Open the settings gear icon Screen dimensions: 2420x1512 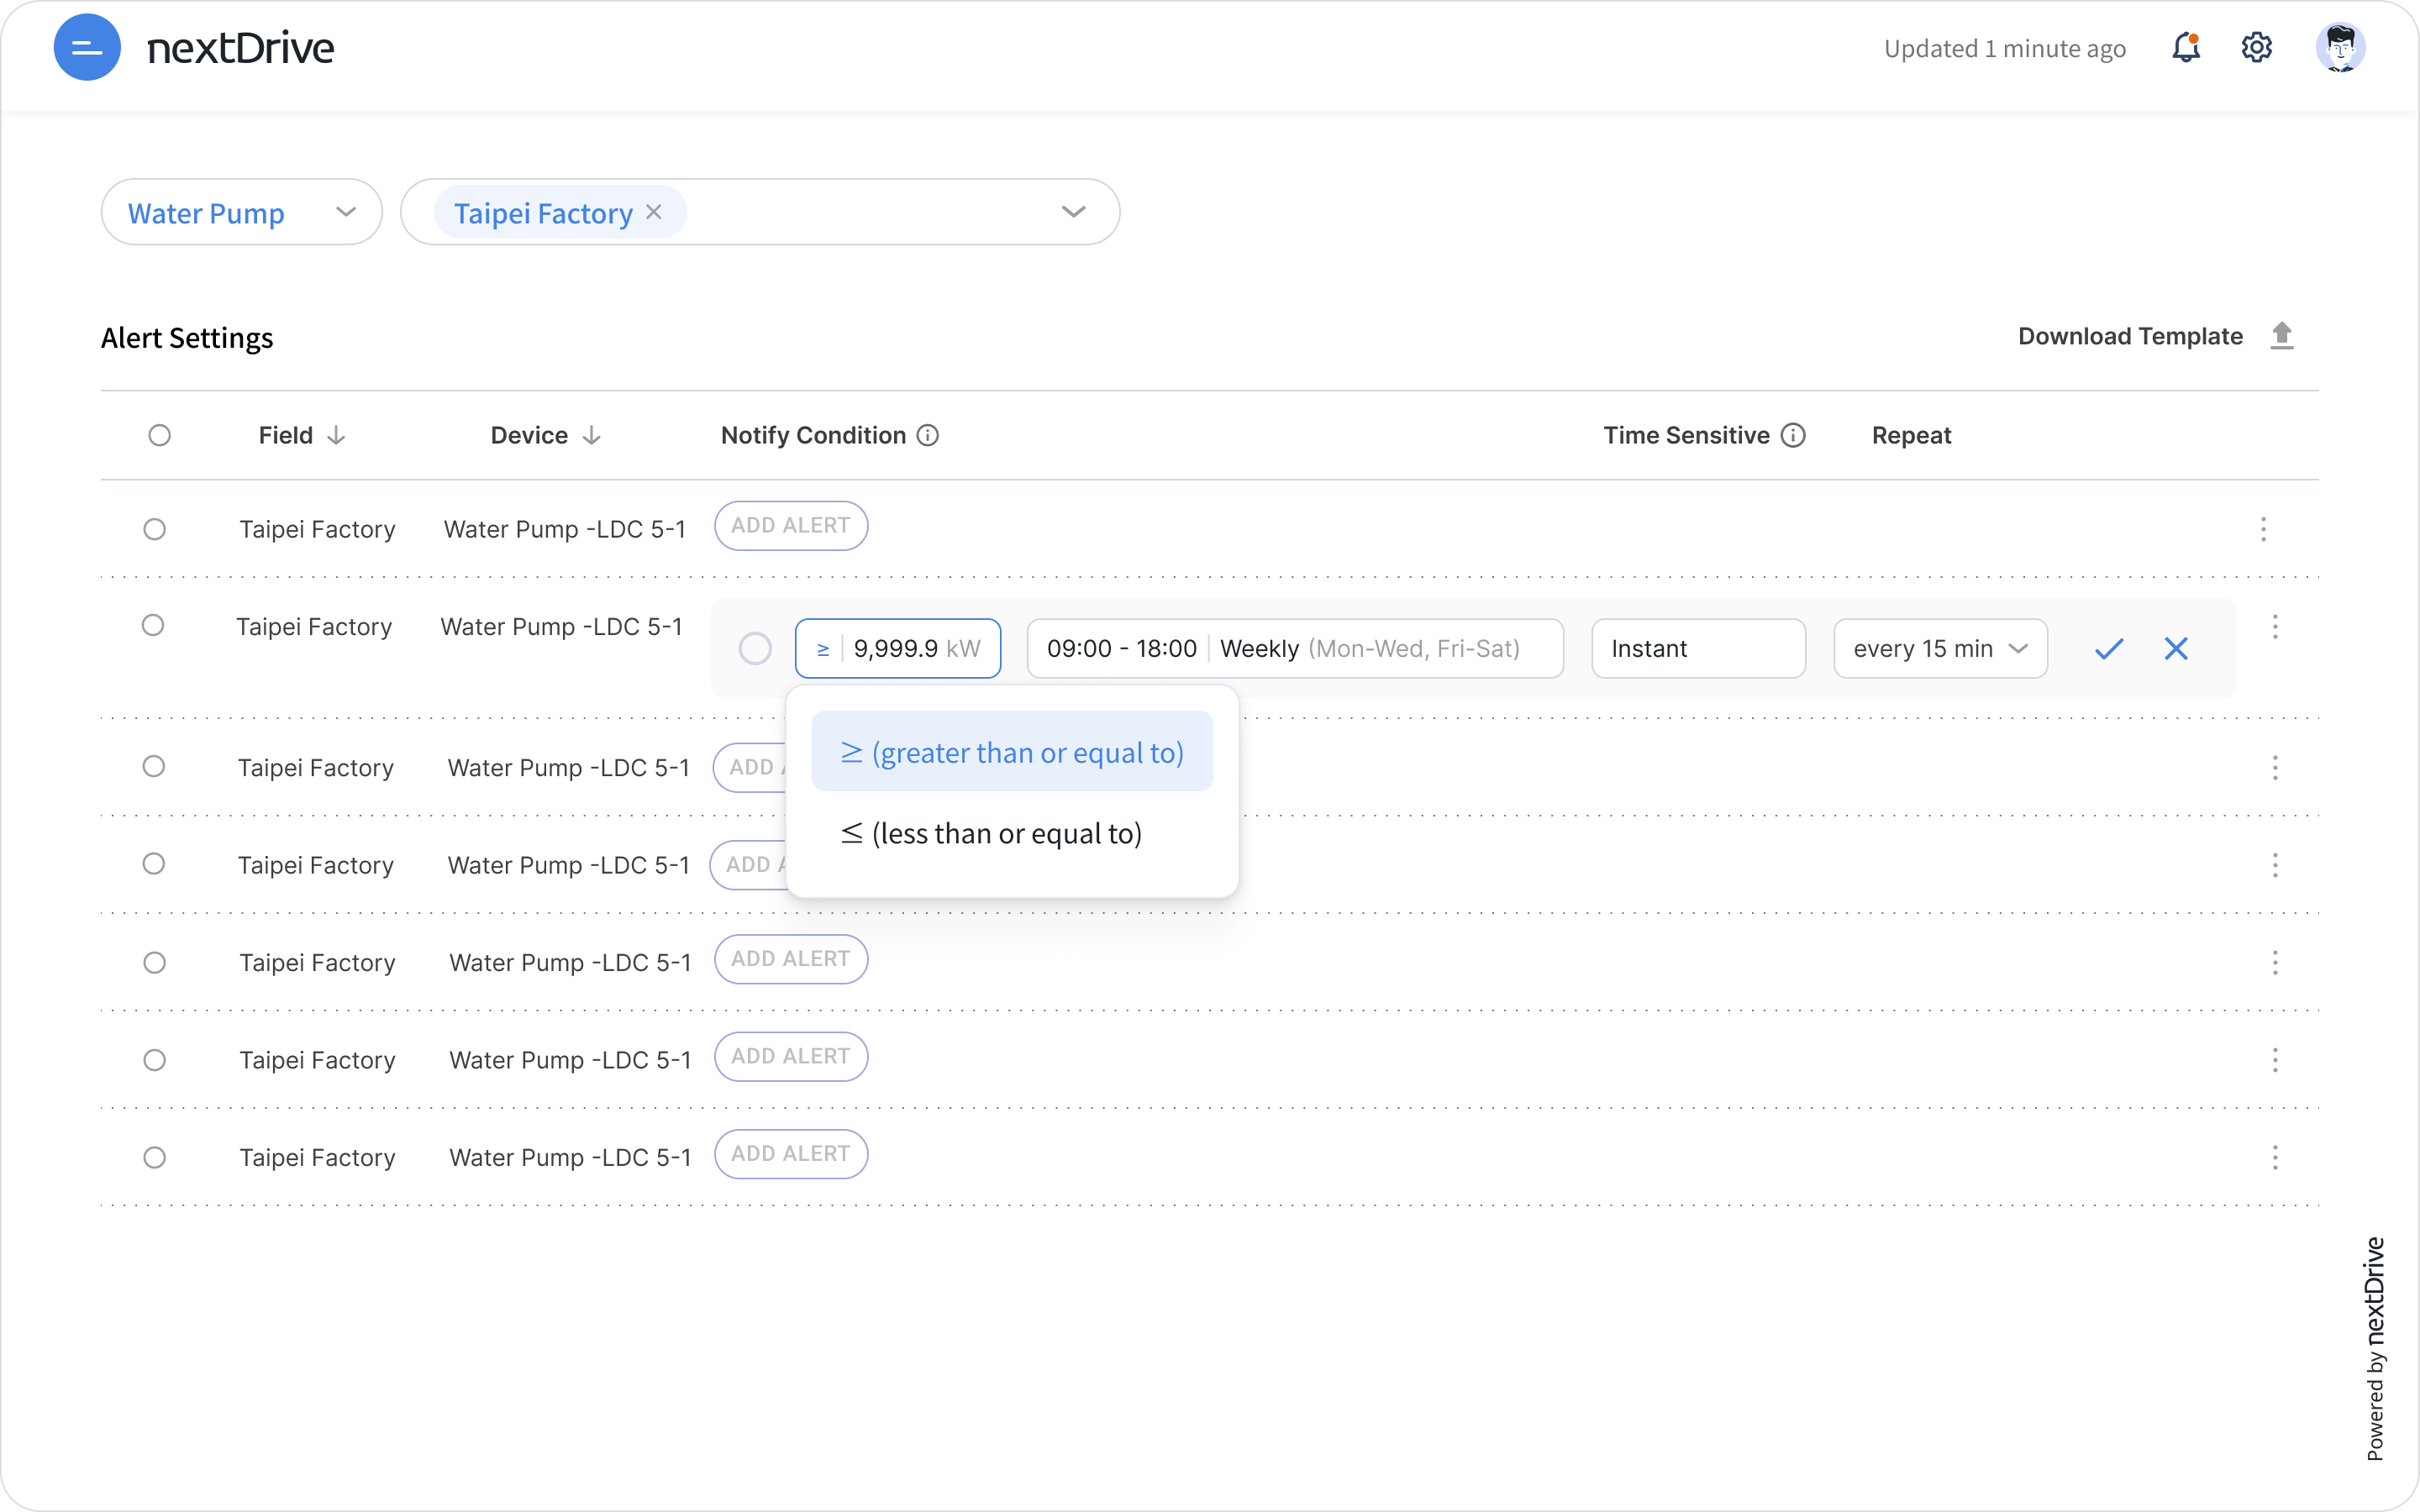pos(2256,47)
